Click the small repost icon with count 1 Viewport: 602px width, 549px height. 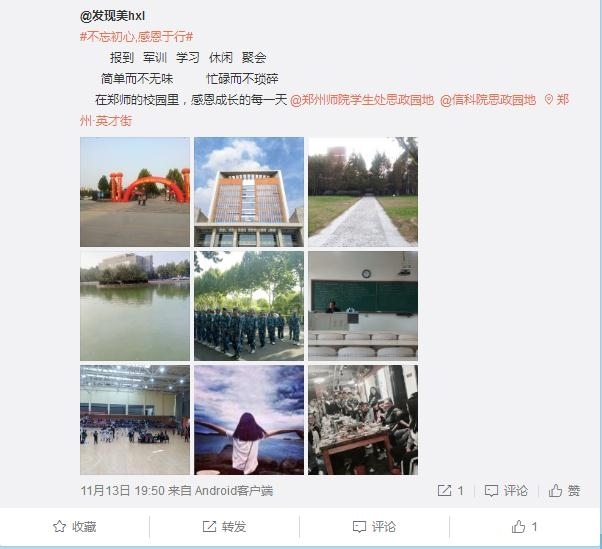click(445, 491)
